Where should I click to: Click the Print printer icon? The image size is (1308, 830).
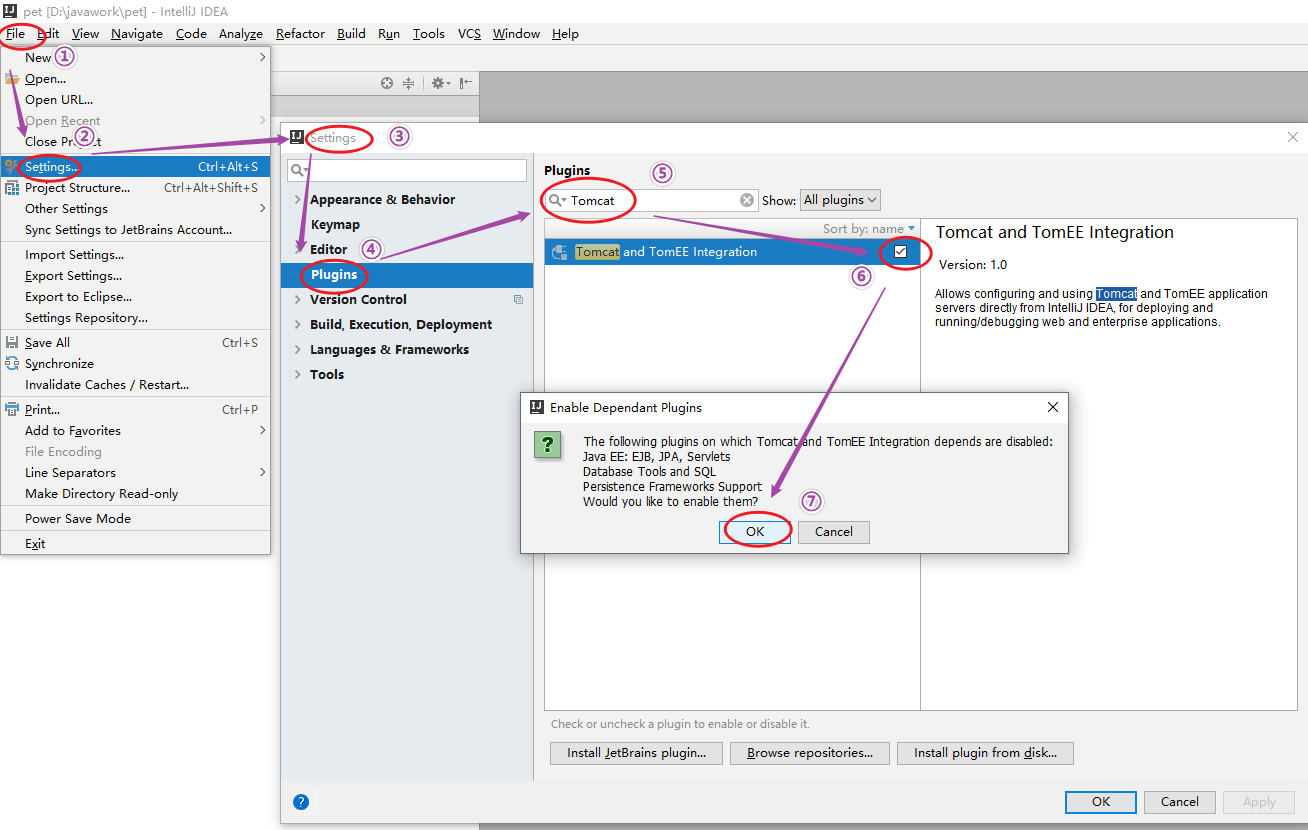click(12, 410)
